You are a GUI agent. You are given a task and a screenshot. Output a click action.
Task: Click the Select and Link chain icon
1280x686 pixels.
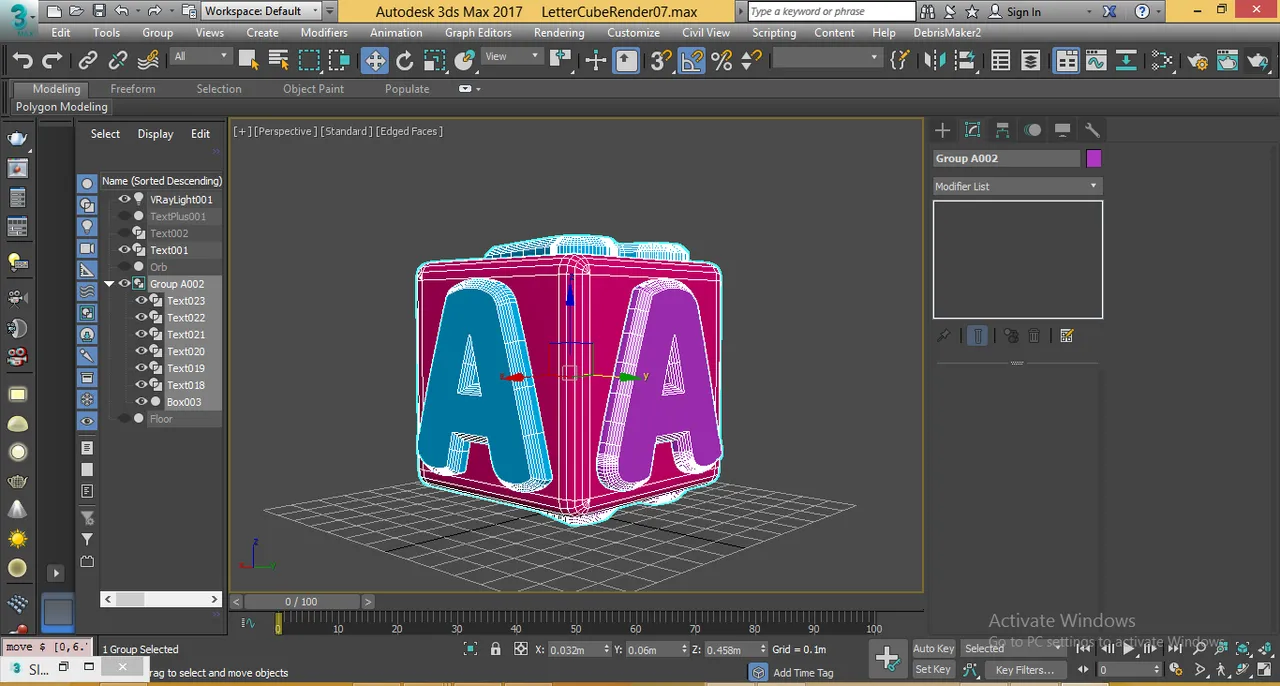pyautogui.click(x=88, y=61)
